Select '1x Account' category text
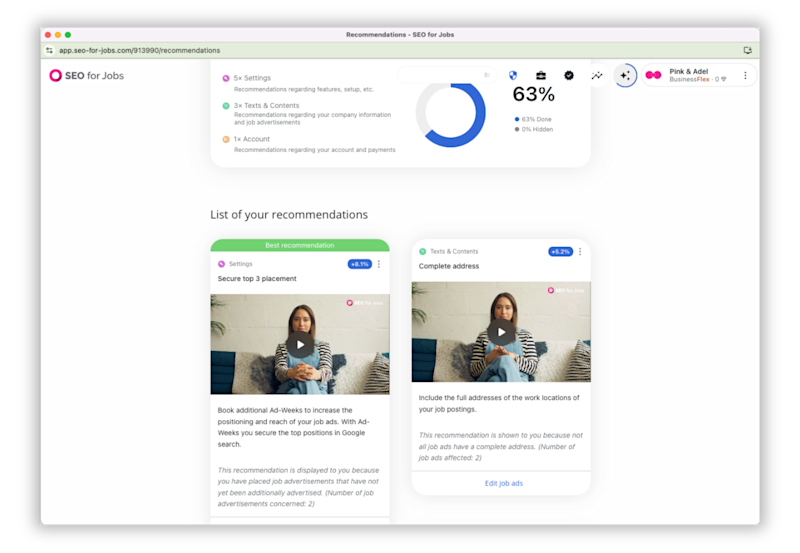800x553 pixels. [x=252, y=139]
